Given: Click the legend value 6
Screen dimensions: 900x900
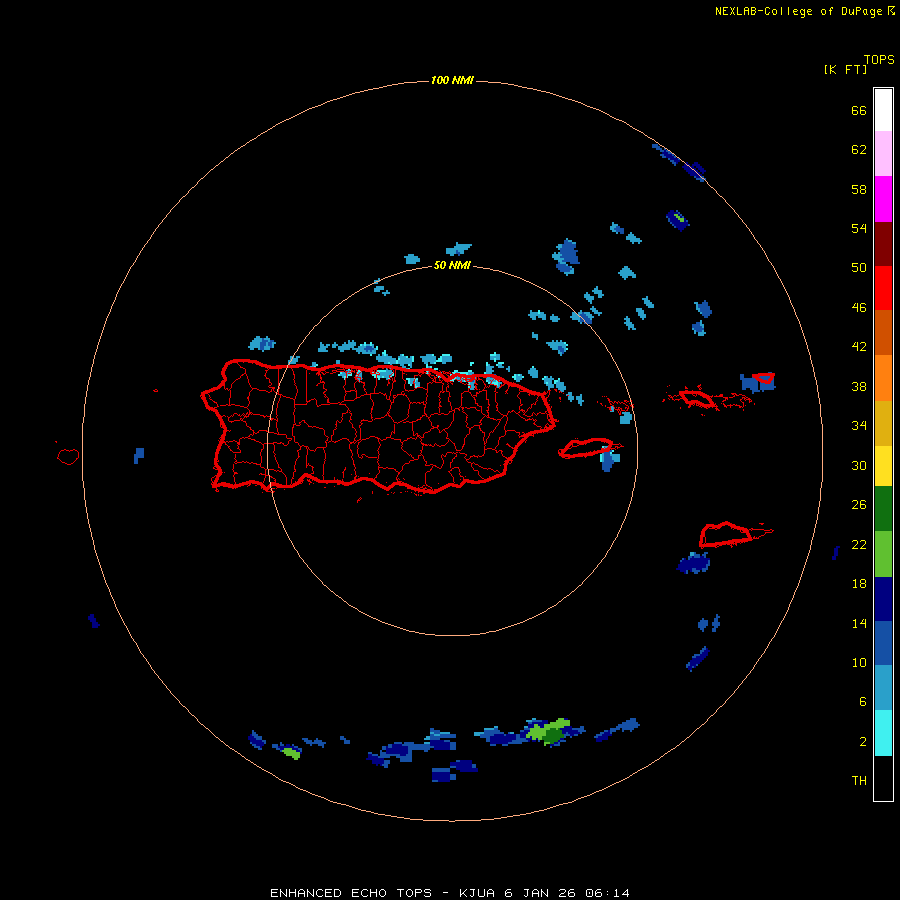Looking at the screenshot, I should 862,702.
